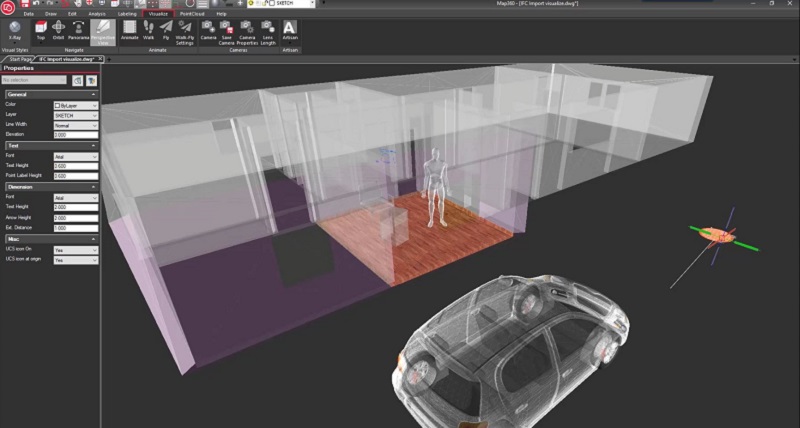Start the Animate tool
The image size is (800, 428).
(130, 32)
